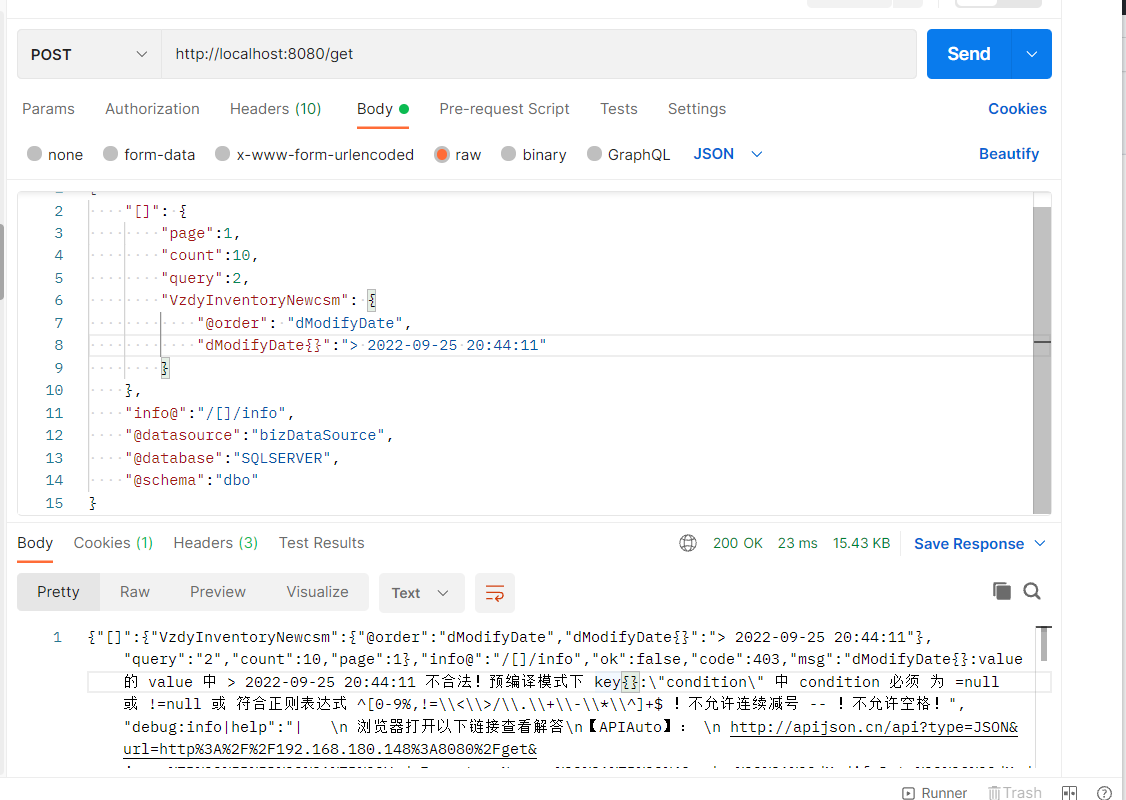Toggle two-pane layout icon in status bar
This screenshot has width=1126, height=800.
click(x=1069, y=792)
